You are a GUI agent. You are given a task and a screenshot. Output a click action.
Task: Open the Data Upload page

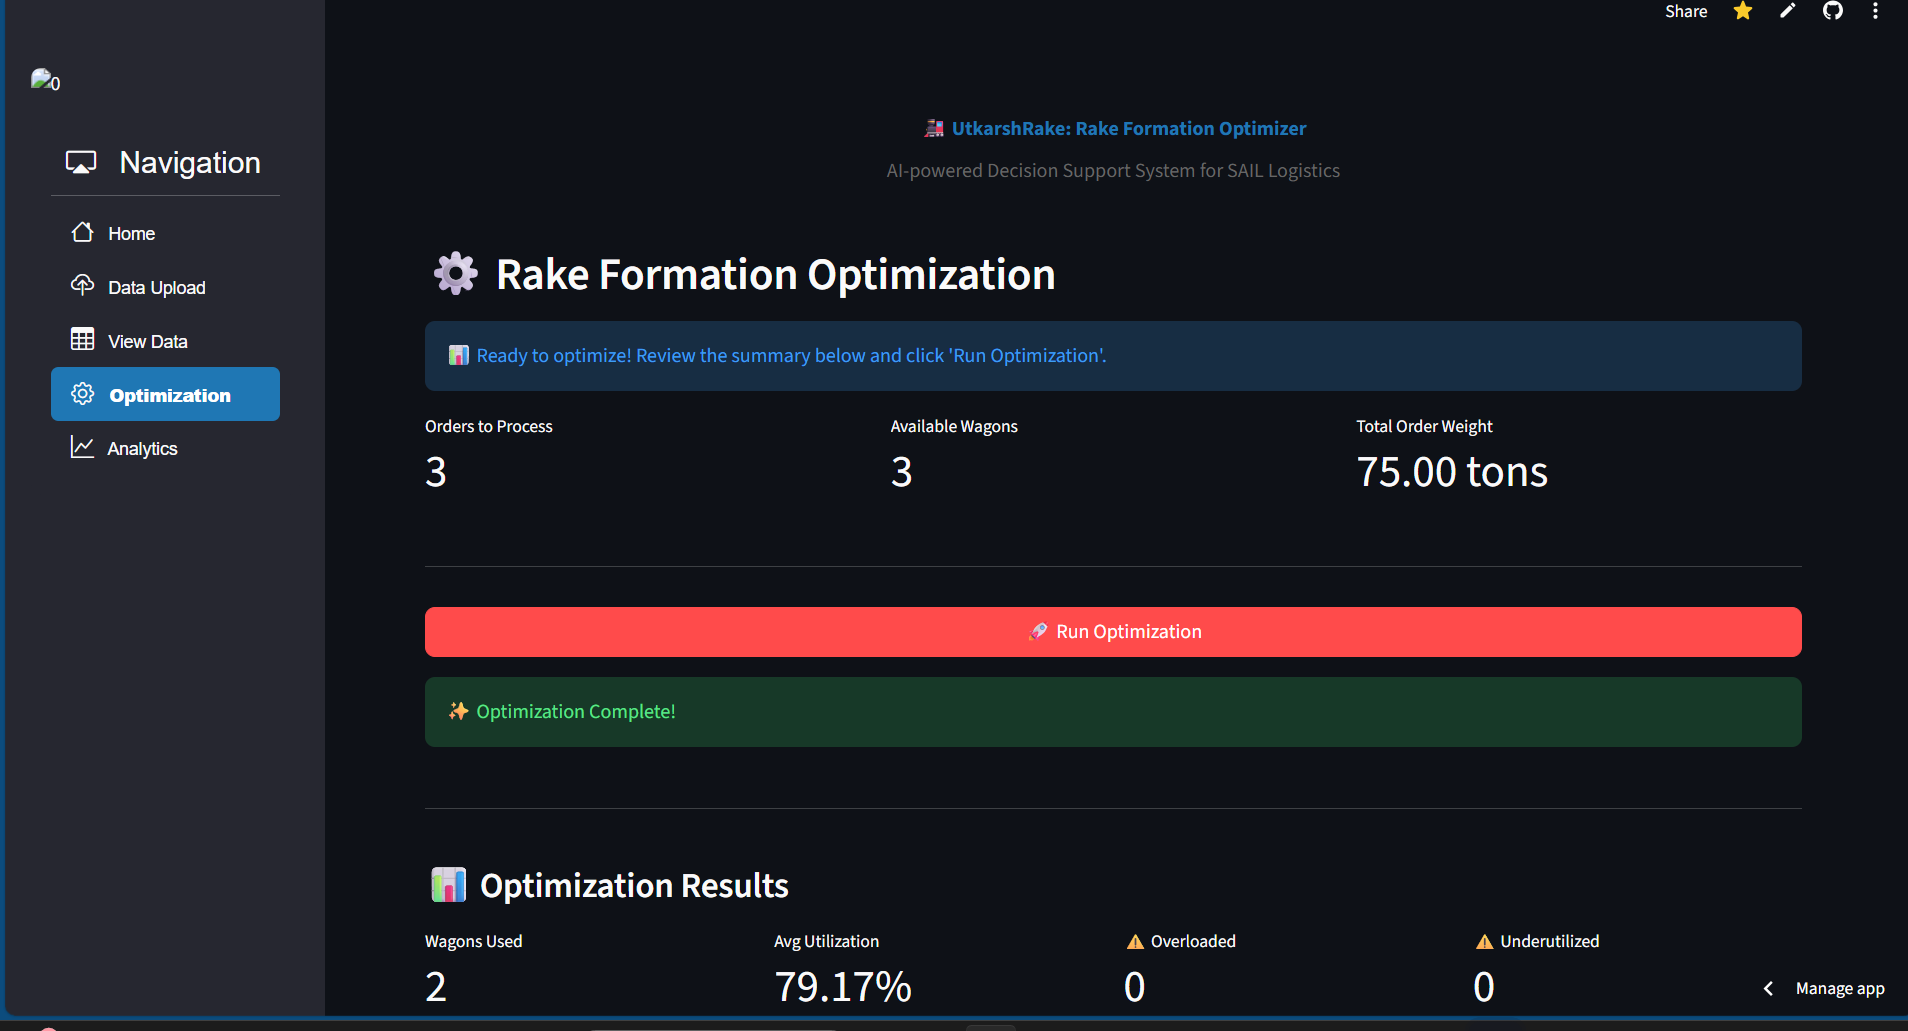click(165, 287)
